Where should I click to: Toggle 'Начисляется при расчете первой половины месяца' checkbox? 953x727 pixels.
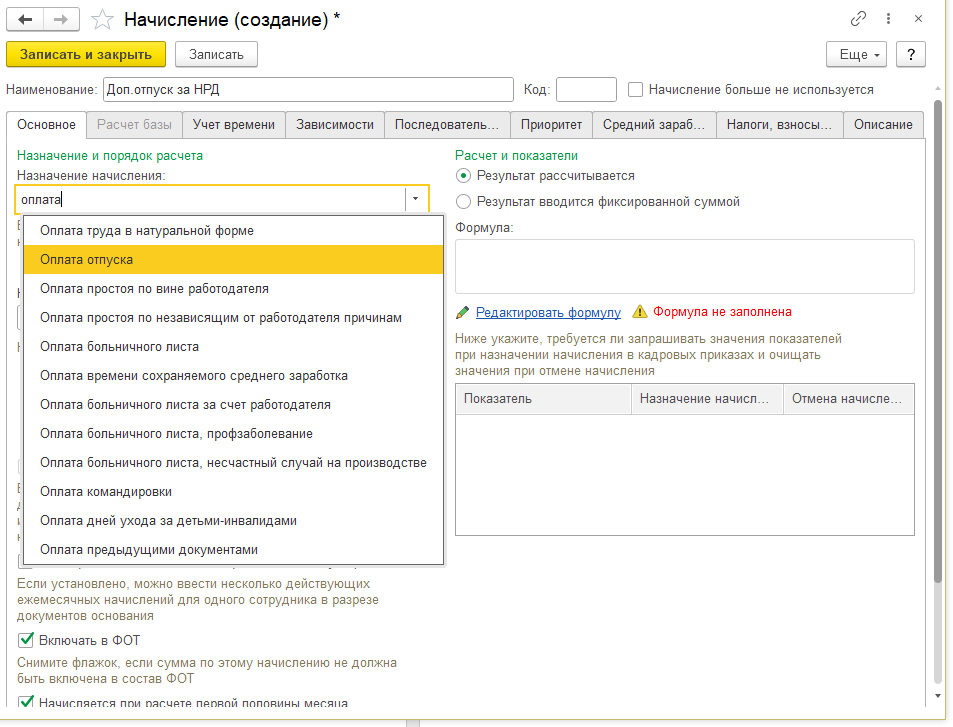(26, 702)
